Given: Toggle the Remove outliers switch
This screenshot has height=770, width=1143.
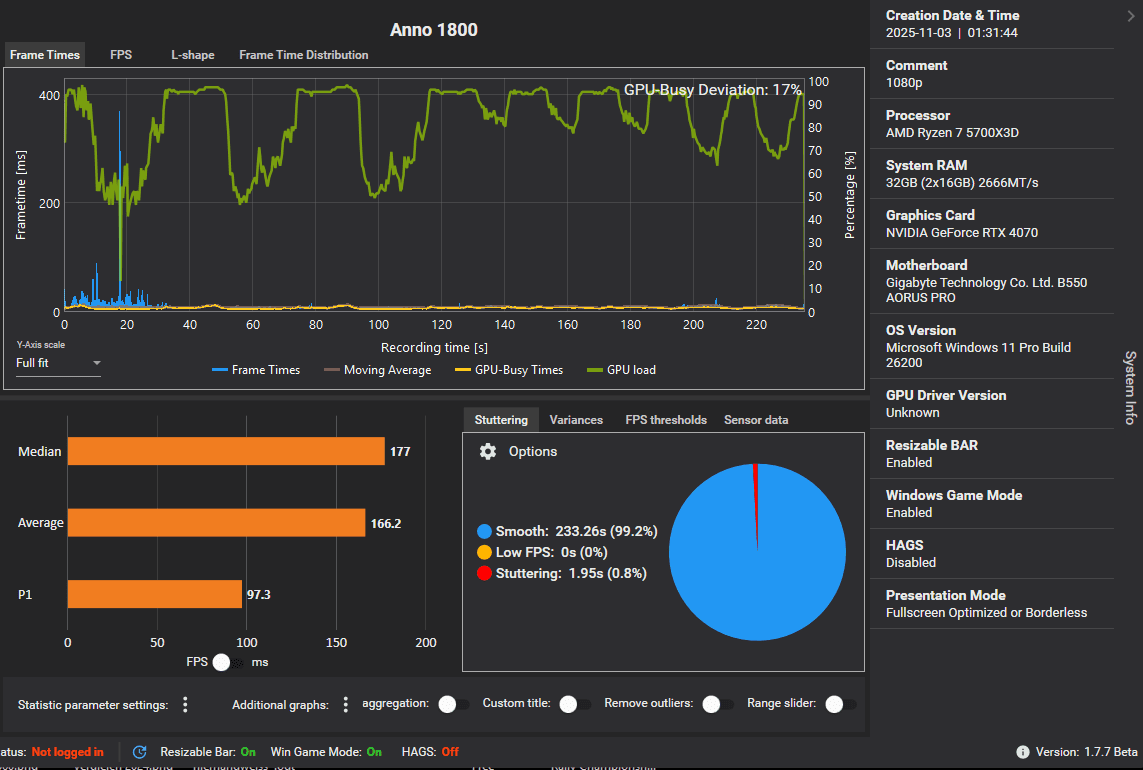Looking at the screenshot, I should coord(717,704).
